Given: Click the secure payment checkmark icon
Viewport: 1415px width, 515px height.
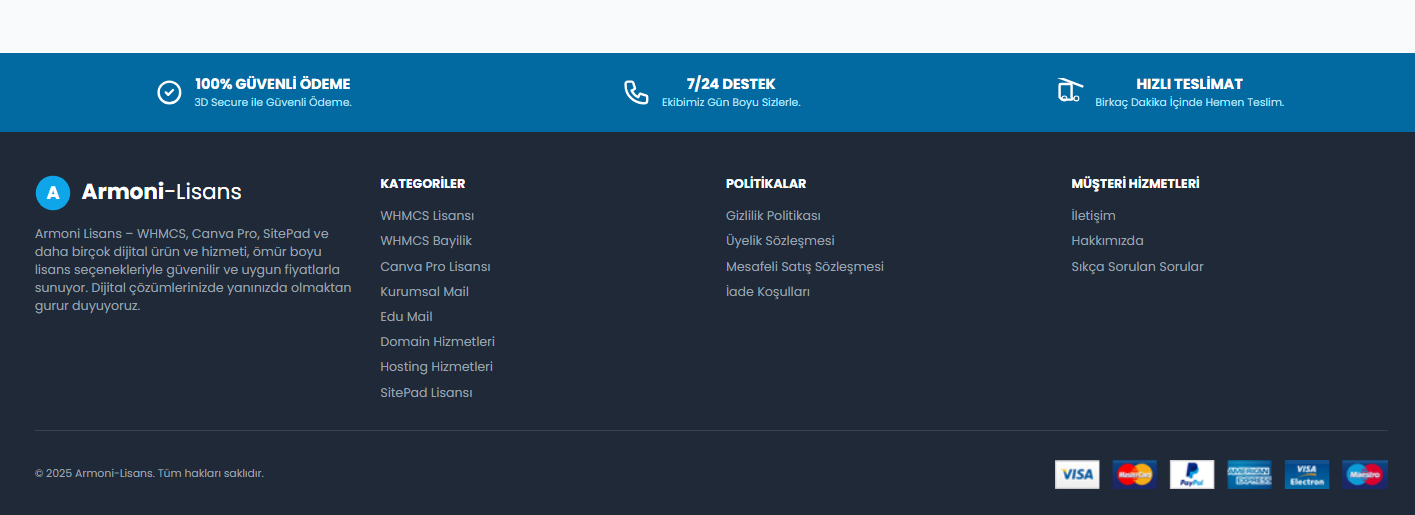Looking at the screenshot, I should (x=169, y=92).
